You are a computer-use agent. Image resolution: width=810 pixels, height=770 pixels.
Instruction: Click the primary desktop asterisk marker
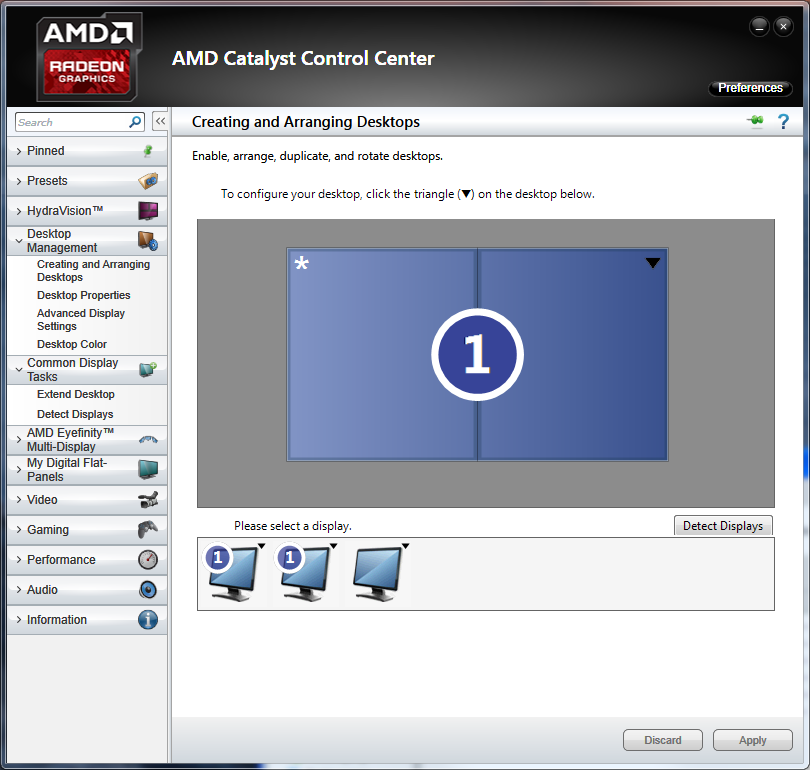tap(301, 263)
